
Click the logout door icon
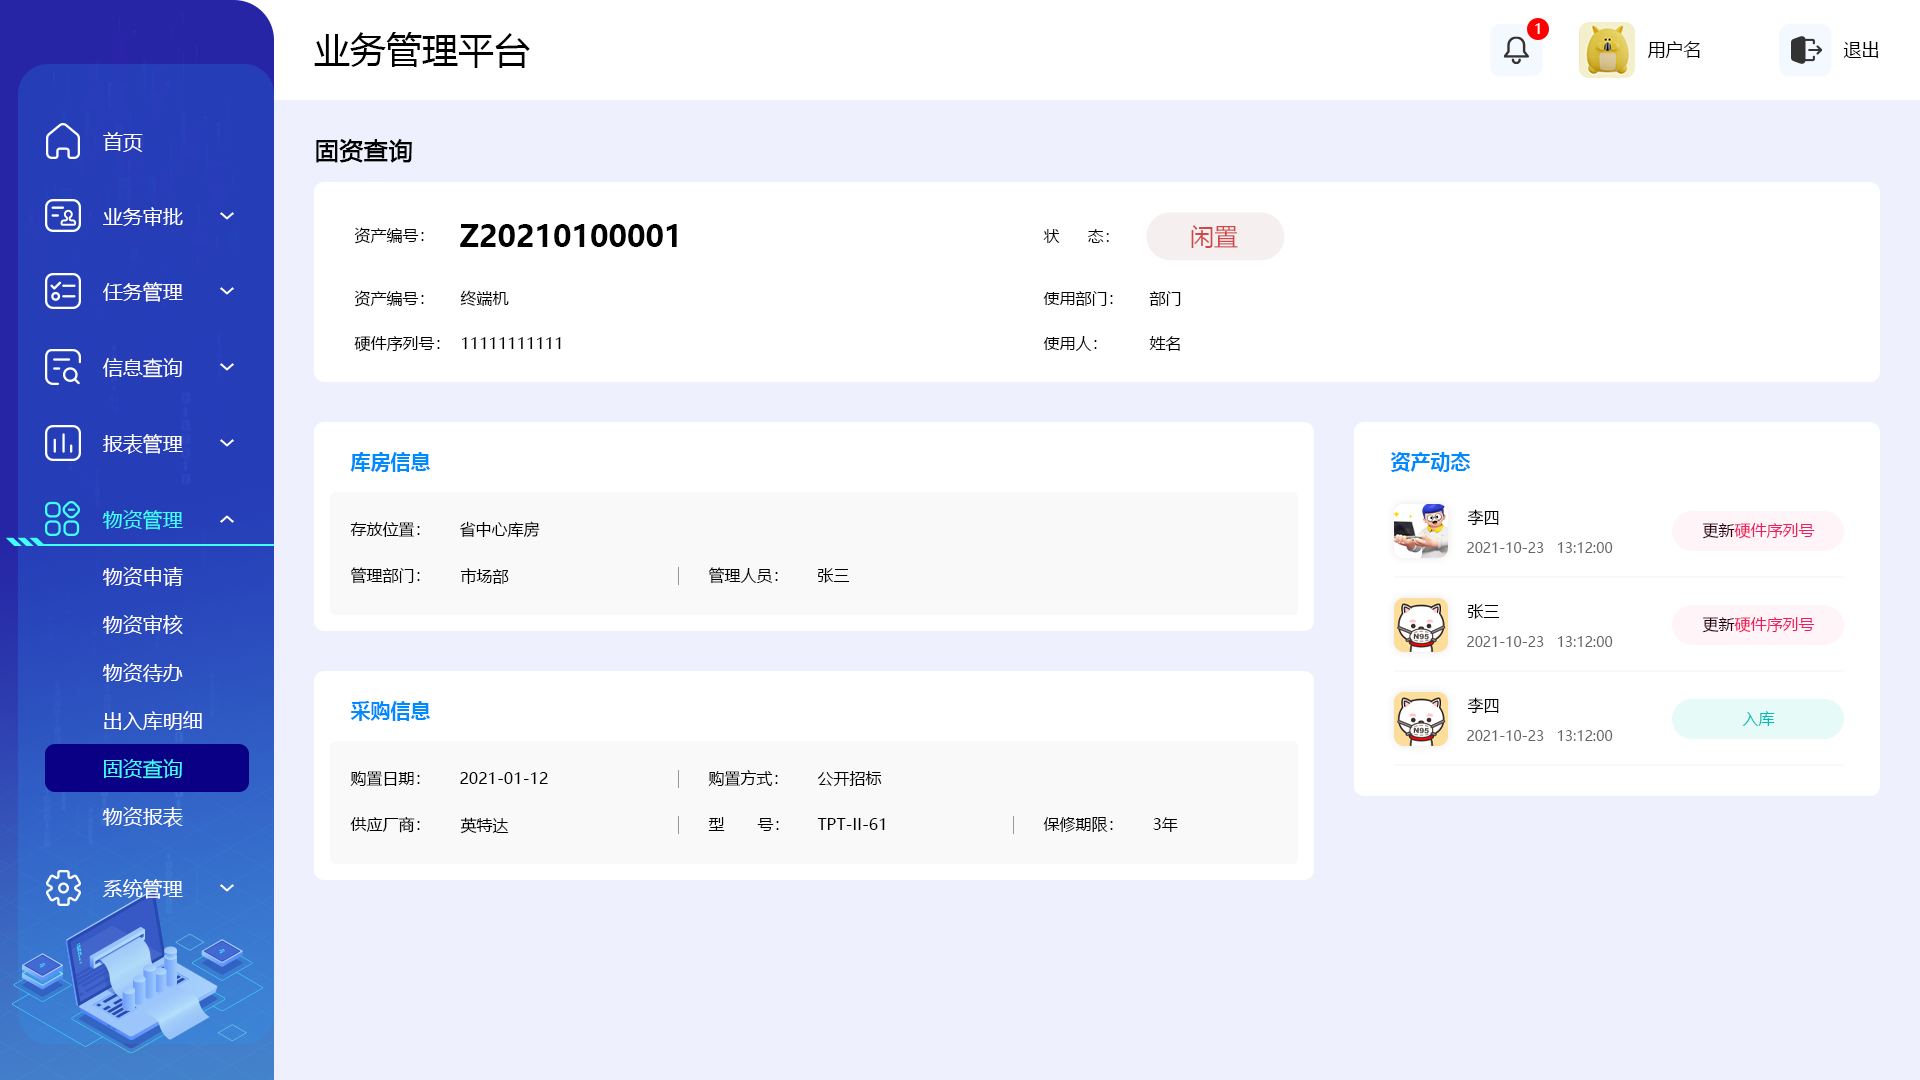pos(1805,50)
